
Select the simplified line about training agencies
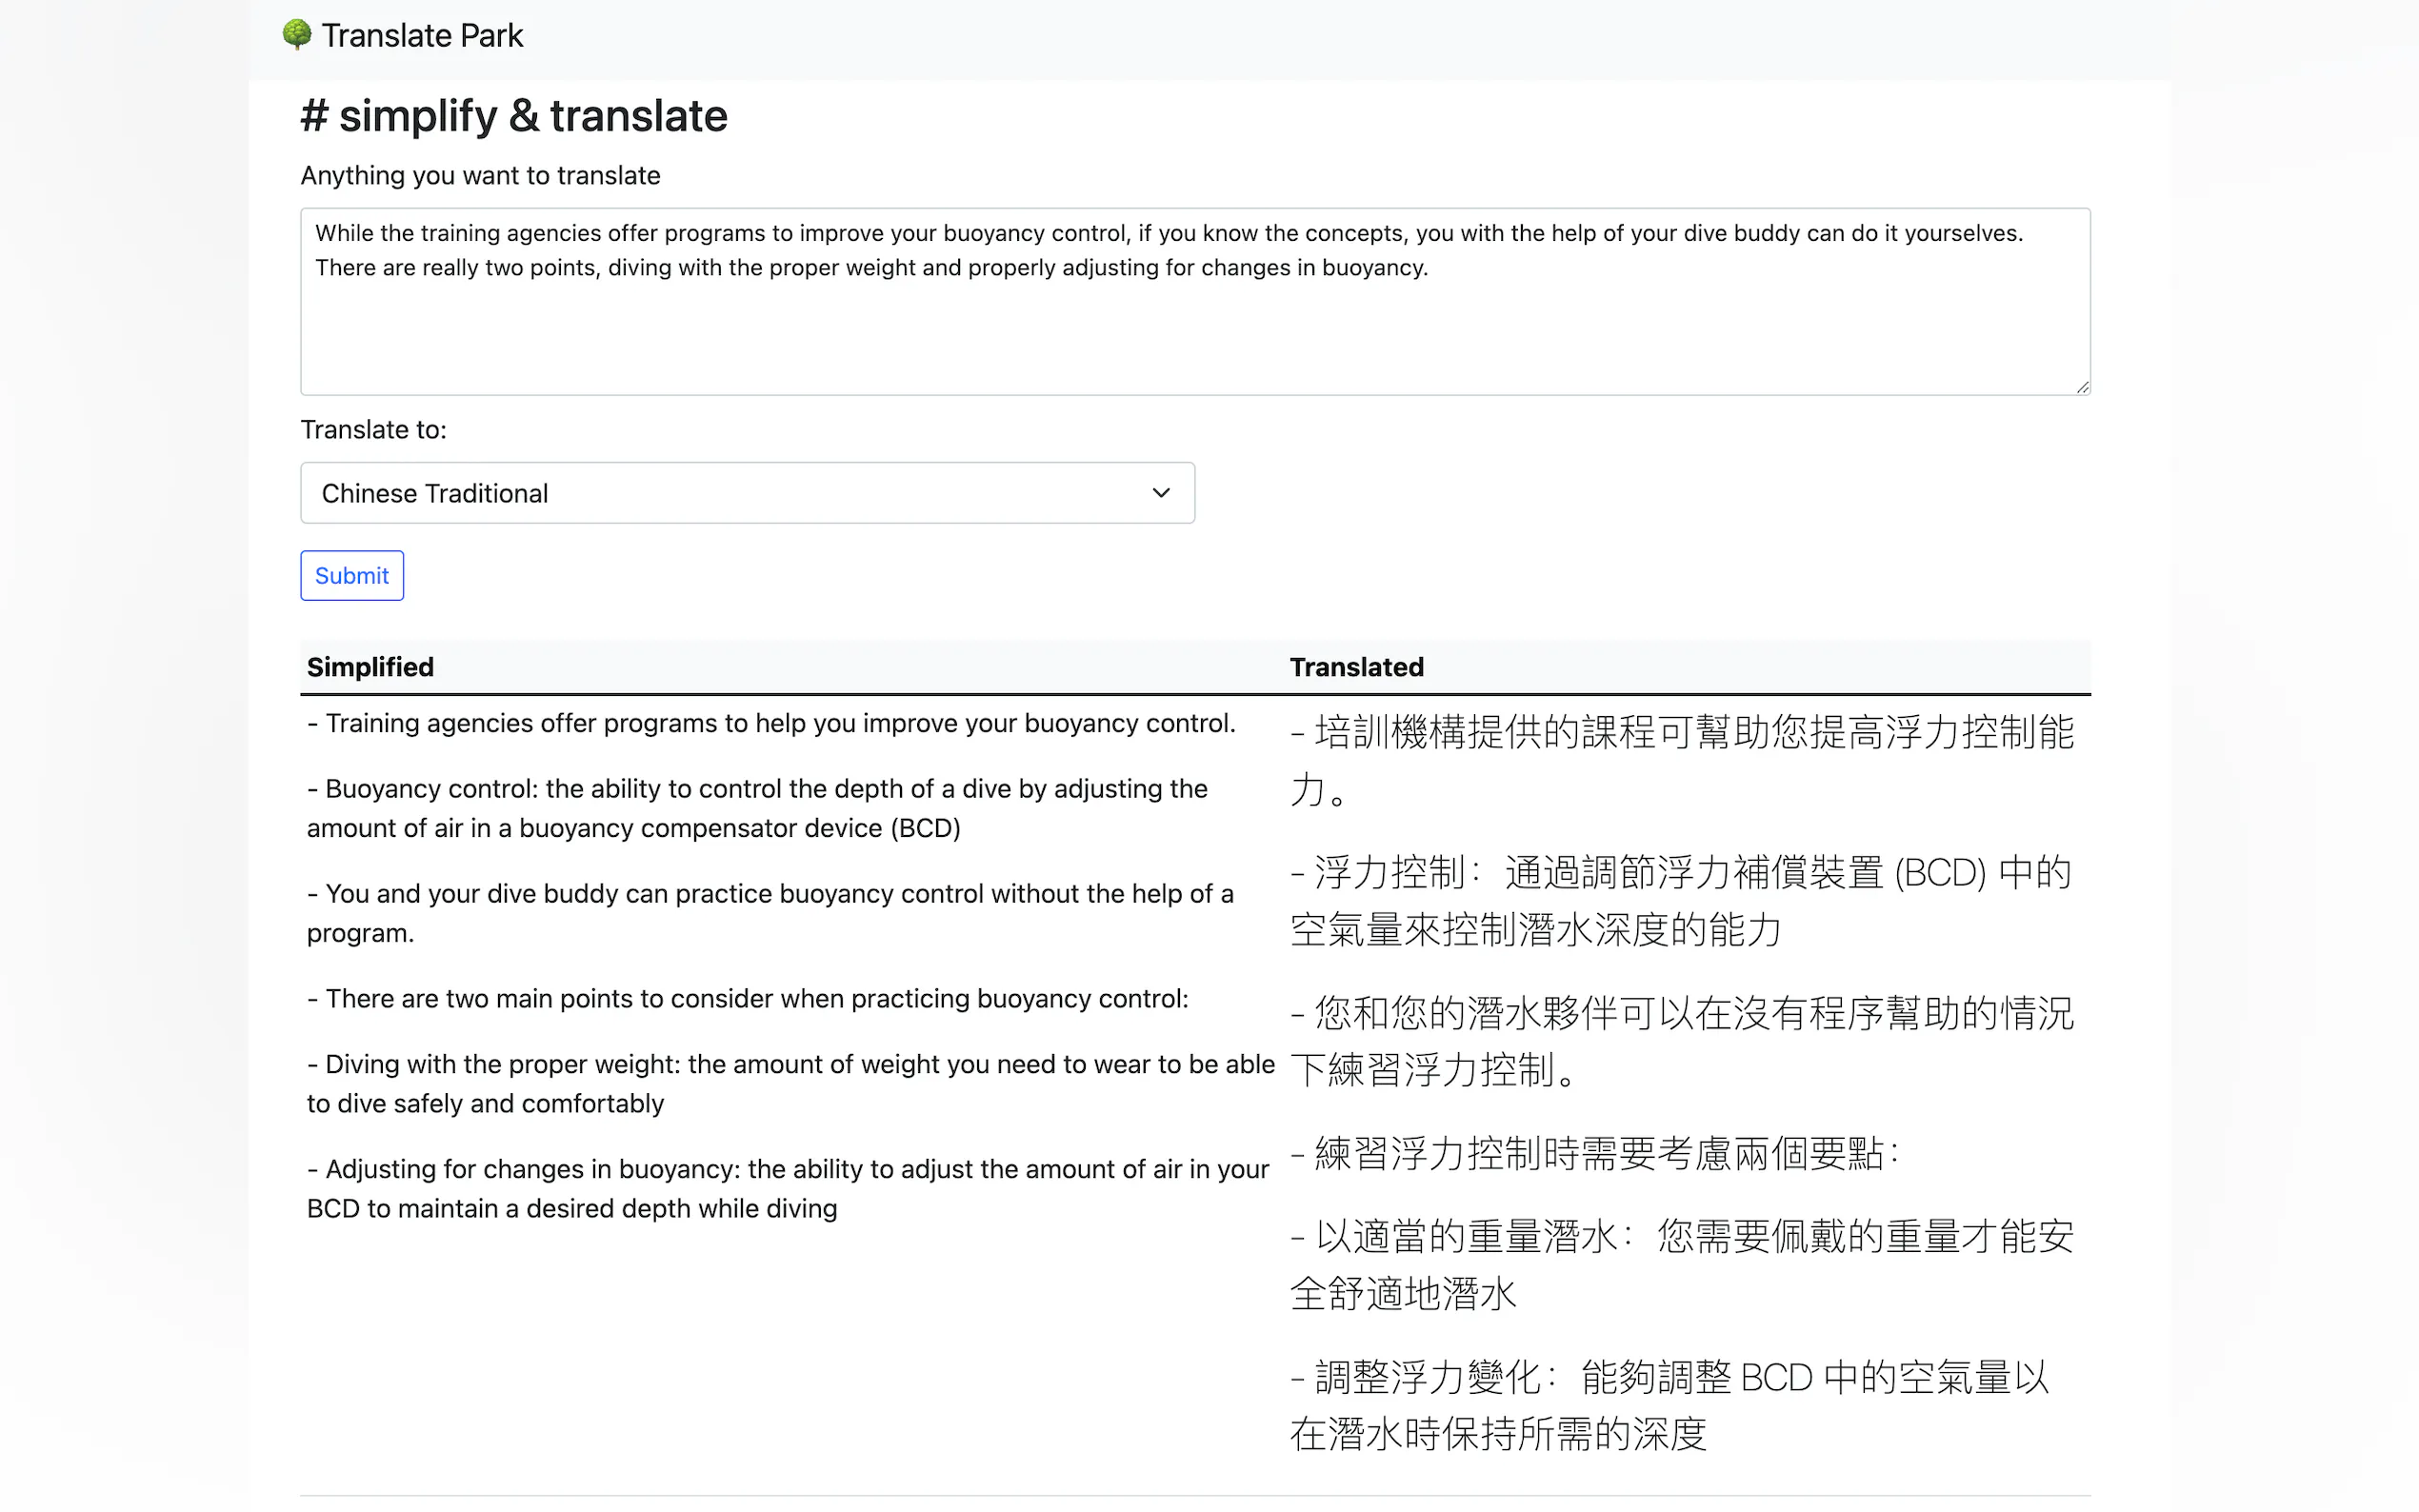771,723
